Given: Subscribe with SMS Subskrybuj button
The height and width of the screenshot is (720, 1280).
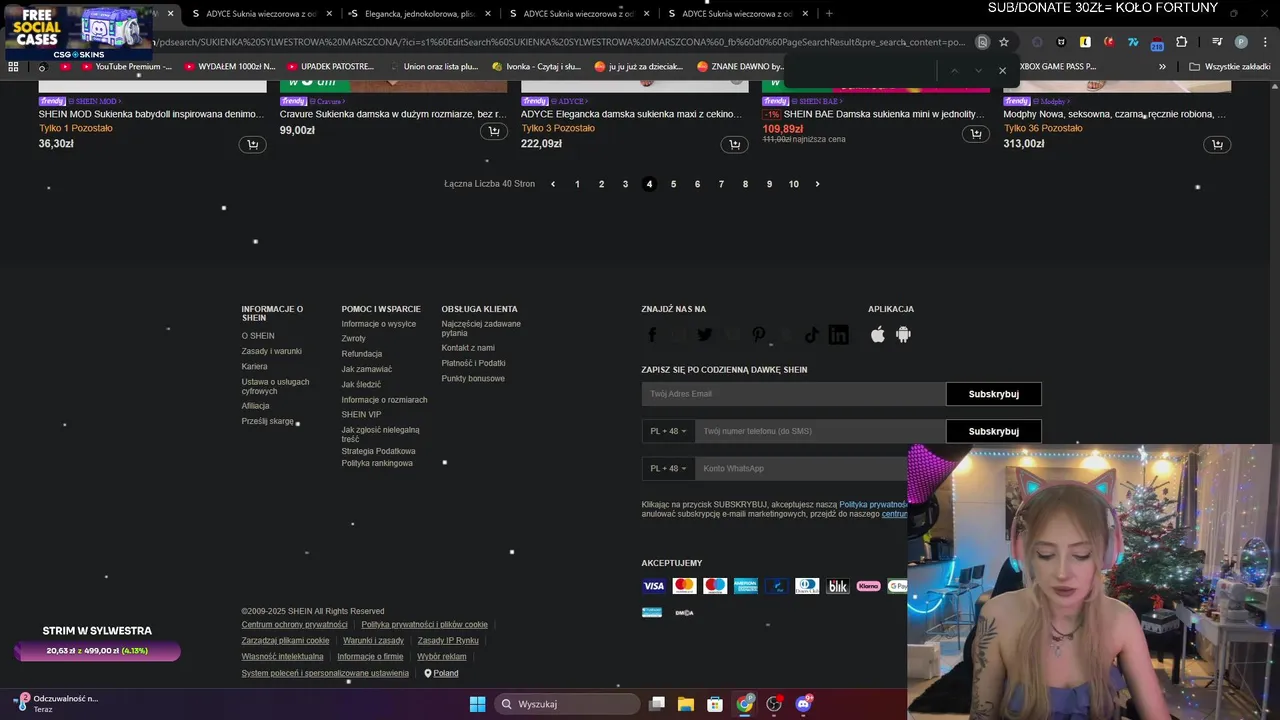Looking at the screenshot, I should 993,431.
